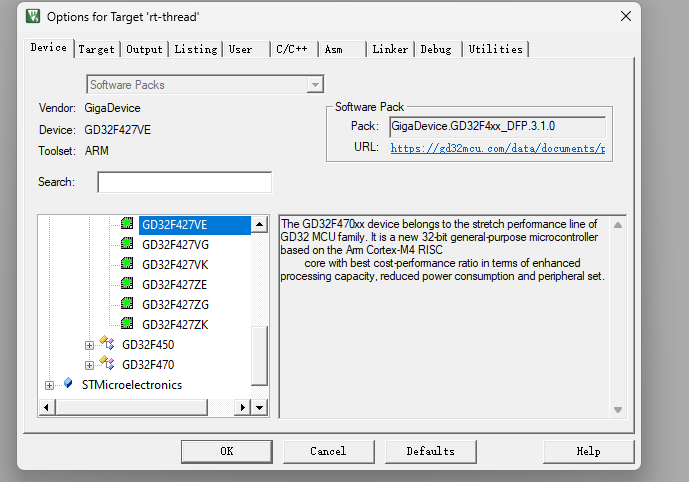Viewport: 689px width, 482px height.
Task: Select GD32F427VE in the device tree
Action: pos(195,225)
